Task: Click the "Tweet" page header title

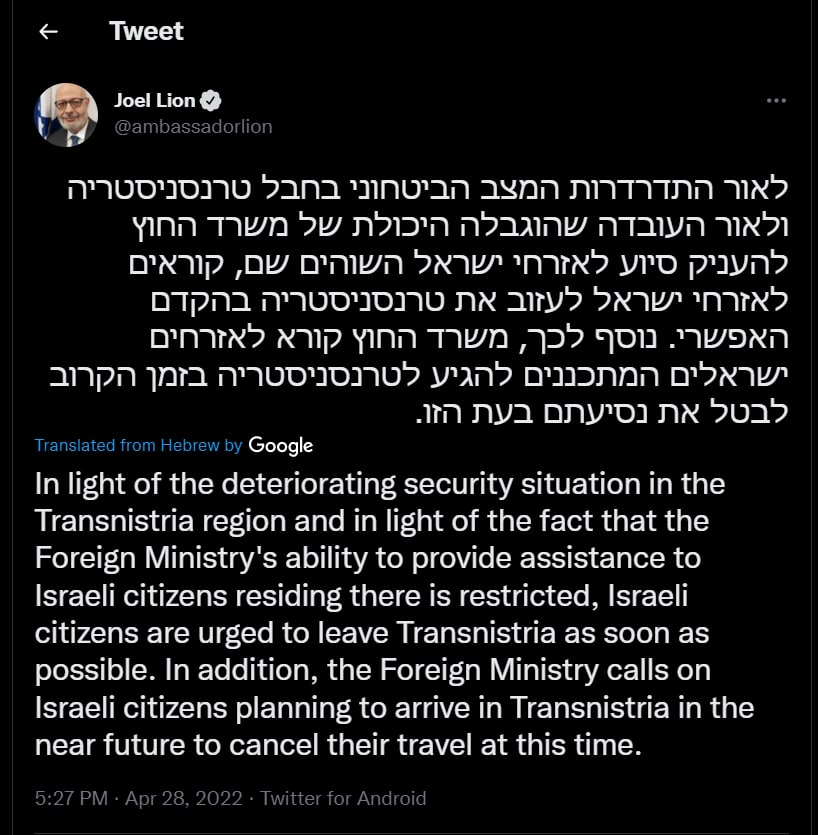Action: 146,31
